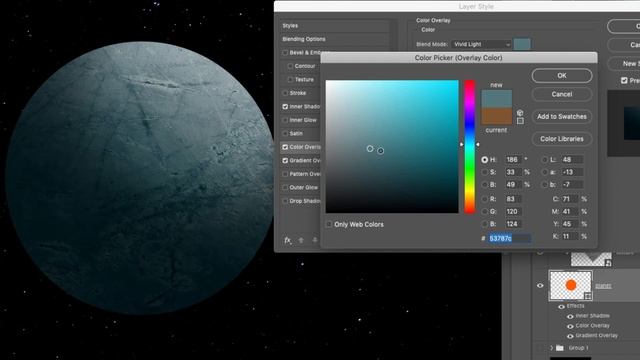This screenshot has width=640, height=360.
Task: Click the G value field showing 120
Action: [x=513, y=211]
